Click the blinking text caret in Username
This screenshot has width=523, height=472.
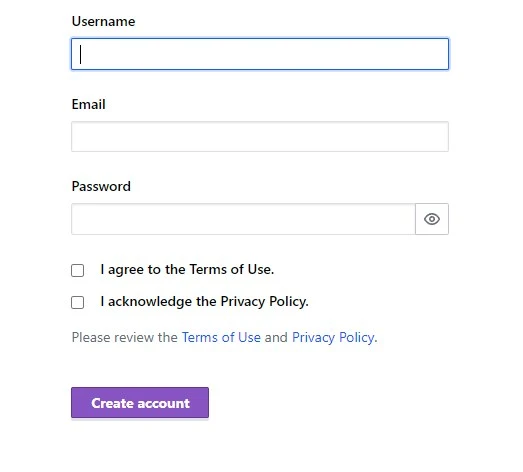click(x=80, y=54)
